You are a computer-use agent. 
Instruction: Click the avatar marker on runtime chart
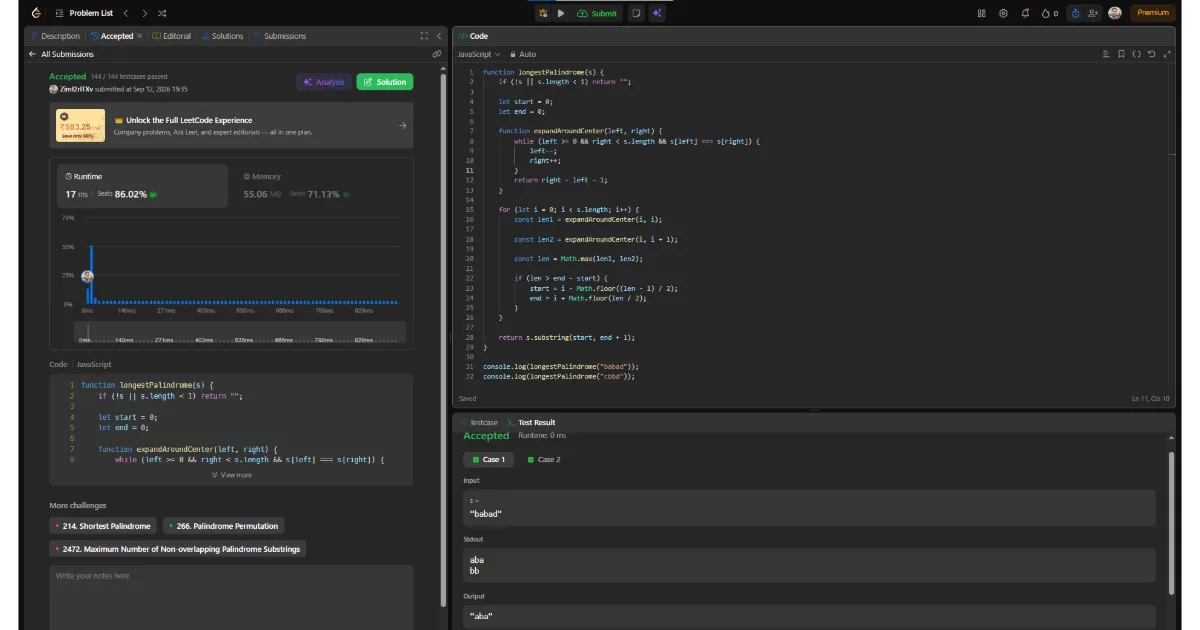pyautogui.click(x=87, y=277)
